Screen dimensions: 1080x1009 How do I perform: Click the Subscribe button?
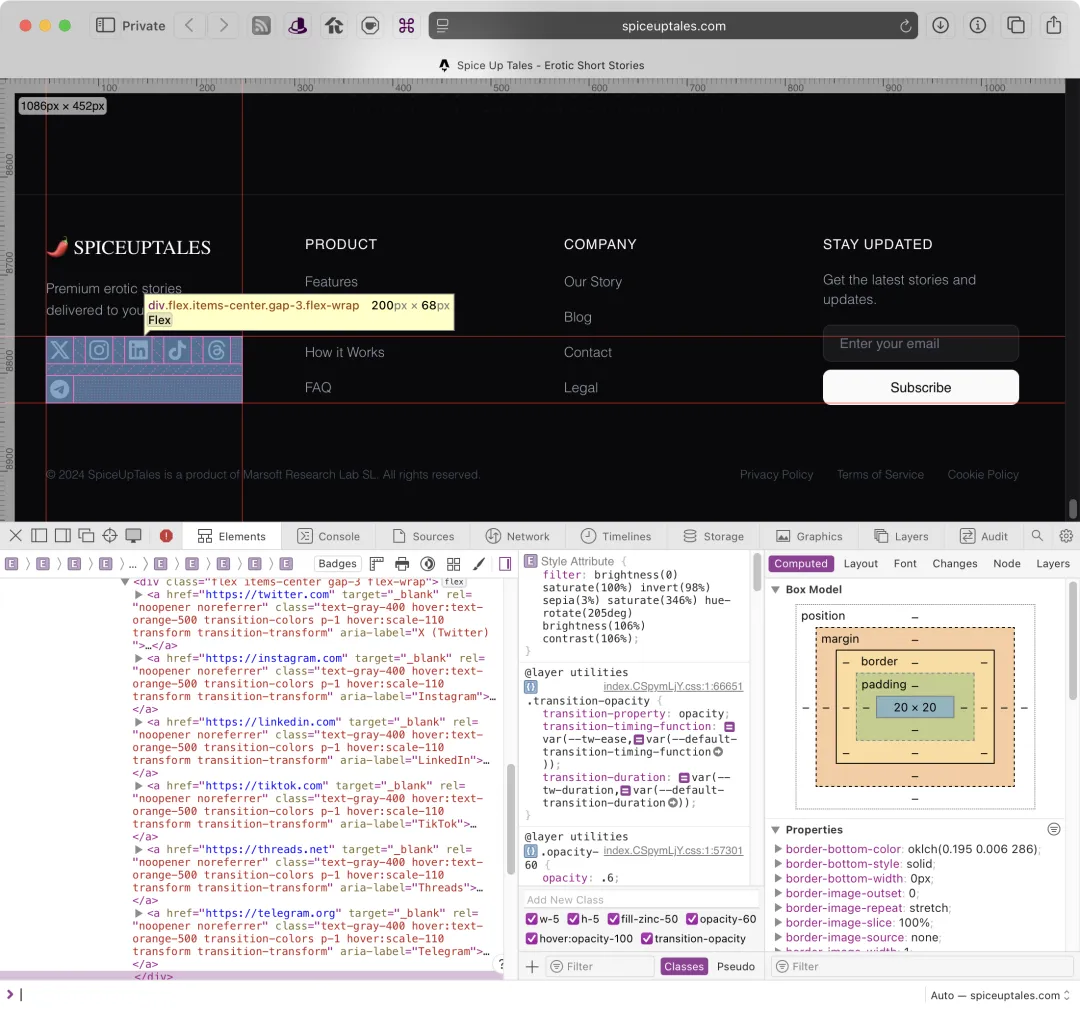[920, 387]
